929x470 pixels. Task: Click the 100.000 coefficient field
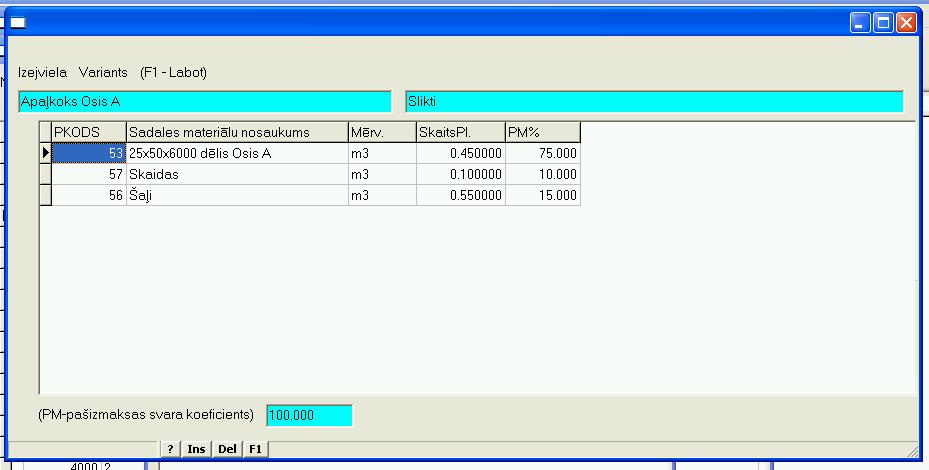tap(309, 415)
